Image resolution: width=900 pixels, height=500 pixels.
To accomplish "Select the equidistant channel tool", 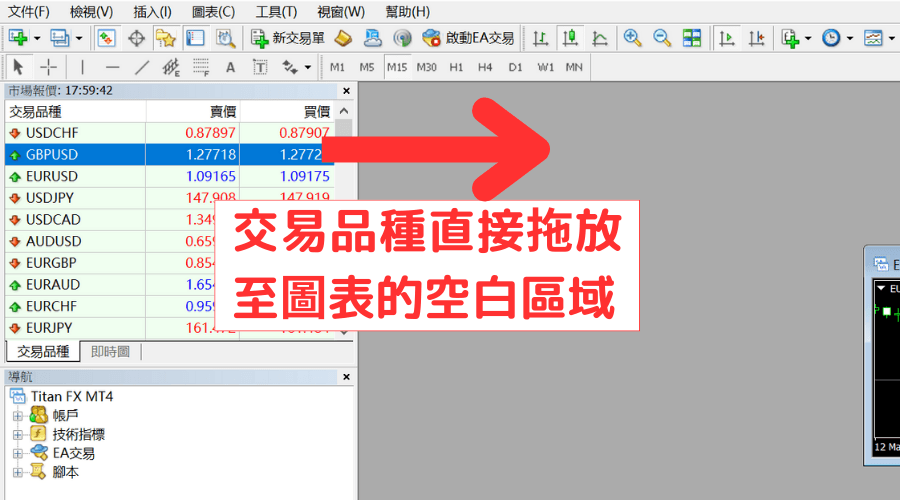I will 171,68.
